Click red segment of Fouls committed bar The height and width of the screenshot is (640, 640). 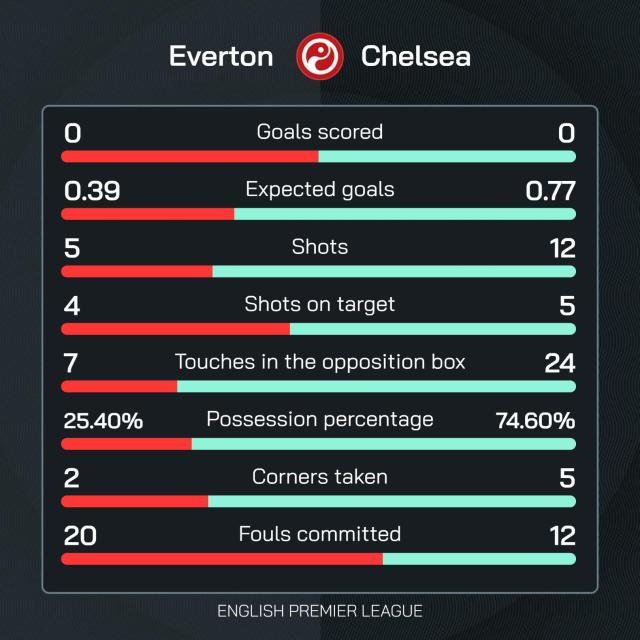click(x=220, y=559)
